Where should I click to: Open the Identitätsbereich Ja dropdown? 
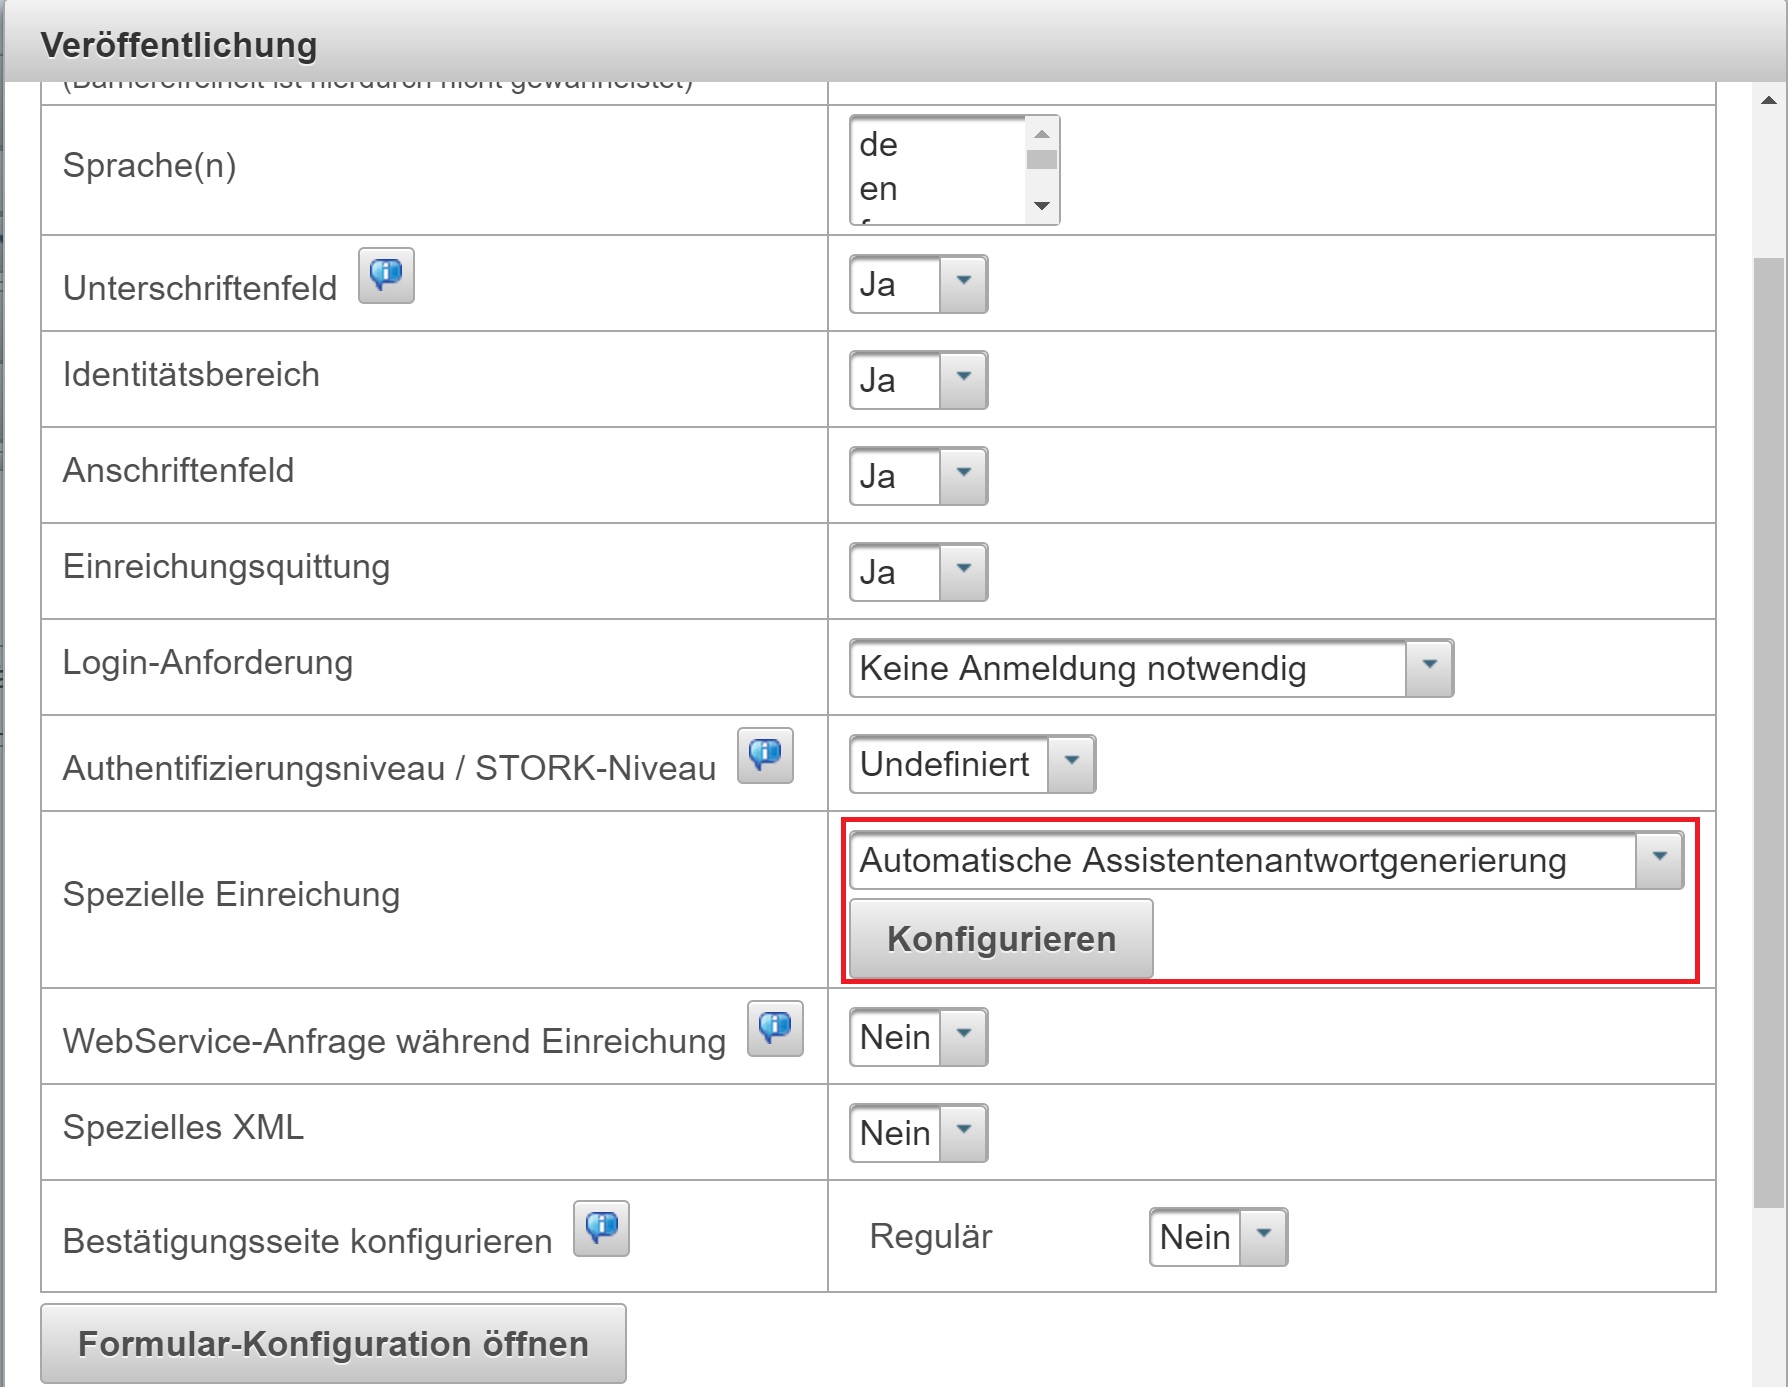coord(918,380)
